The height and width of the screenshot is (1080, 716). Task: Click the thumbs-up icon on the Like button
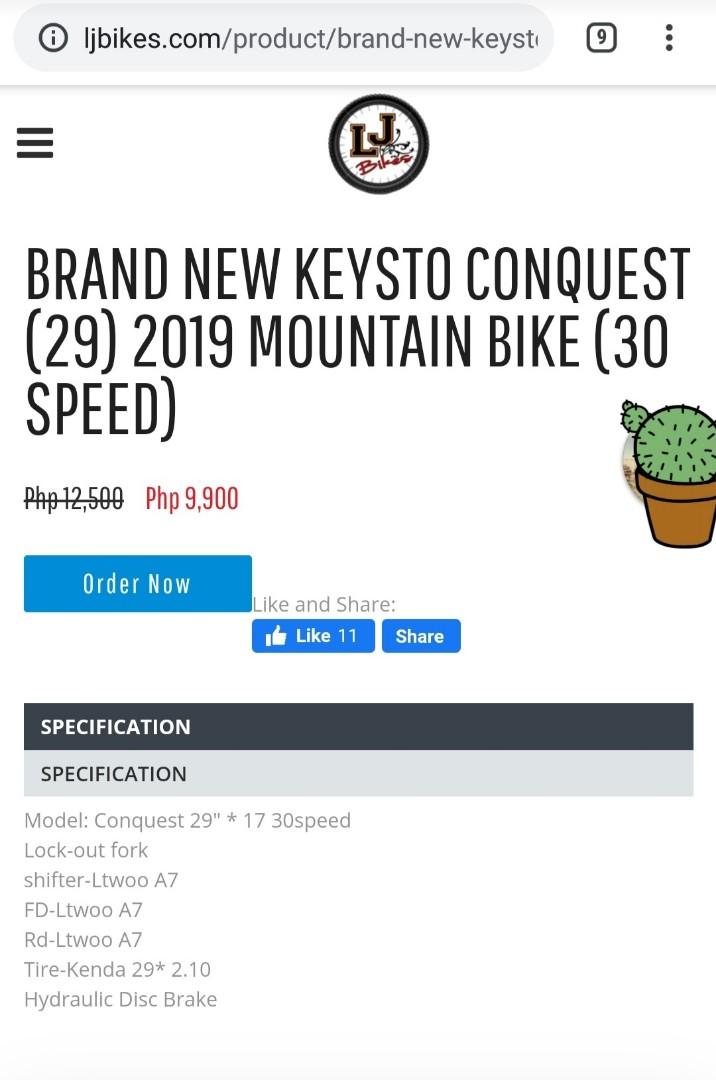pos(277,635)
